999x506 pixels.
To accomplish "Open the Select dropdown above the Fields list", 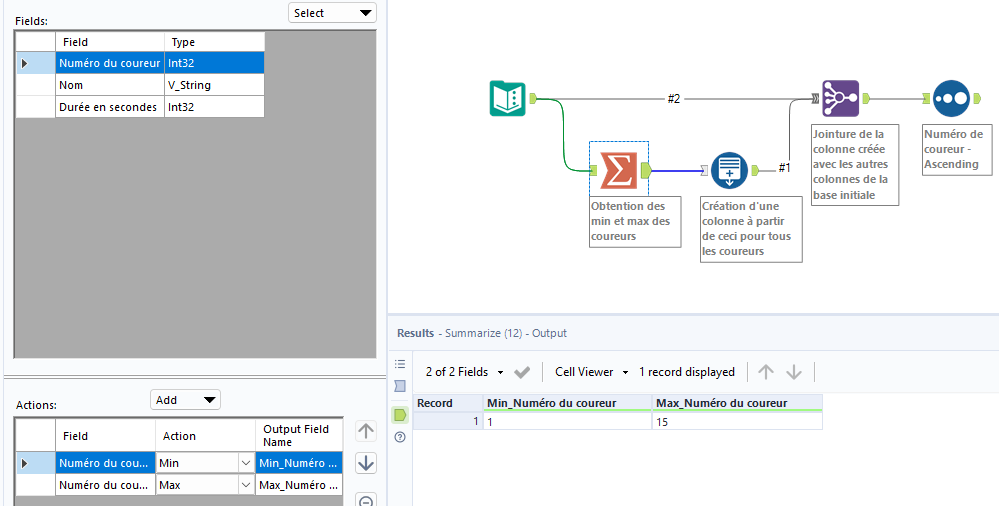I will coord(333,13).
